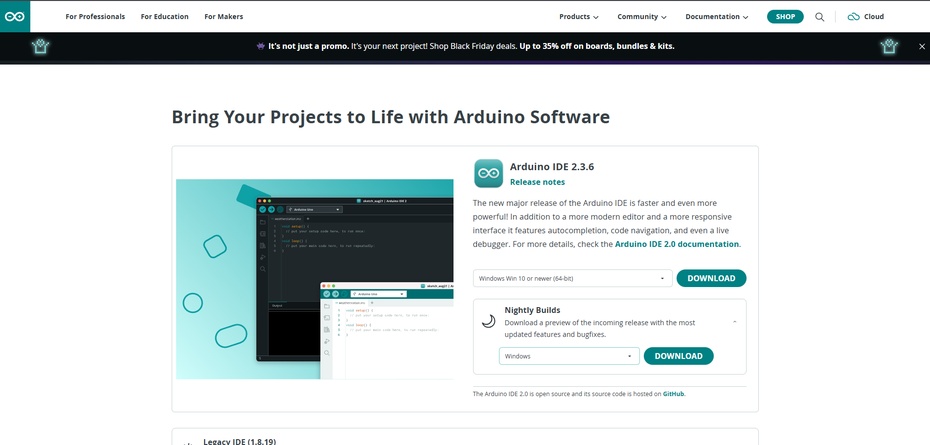Screen dimensions: 930x445
Task: Click the right gift icon on promo banner
Action: tap(889, 46)
